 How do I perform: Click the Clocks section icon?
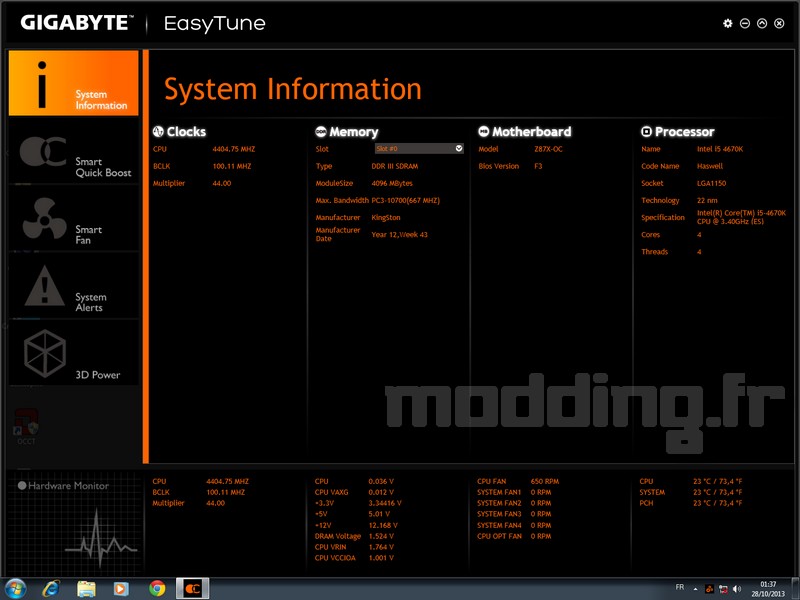coord(158,132)
